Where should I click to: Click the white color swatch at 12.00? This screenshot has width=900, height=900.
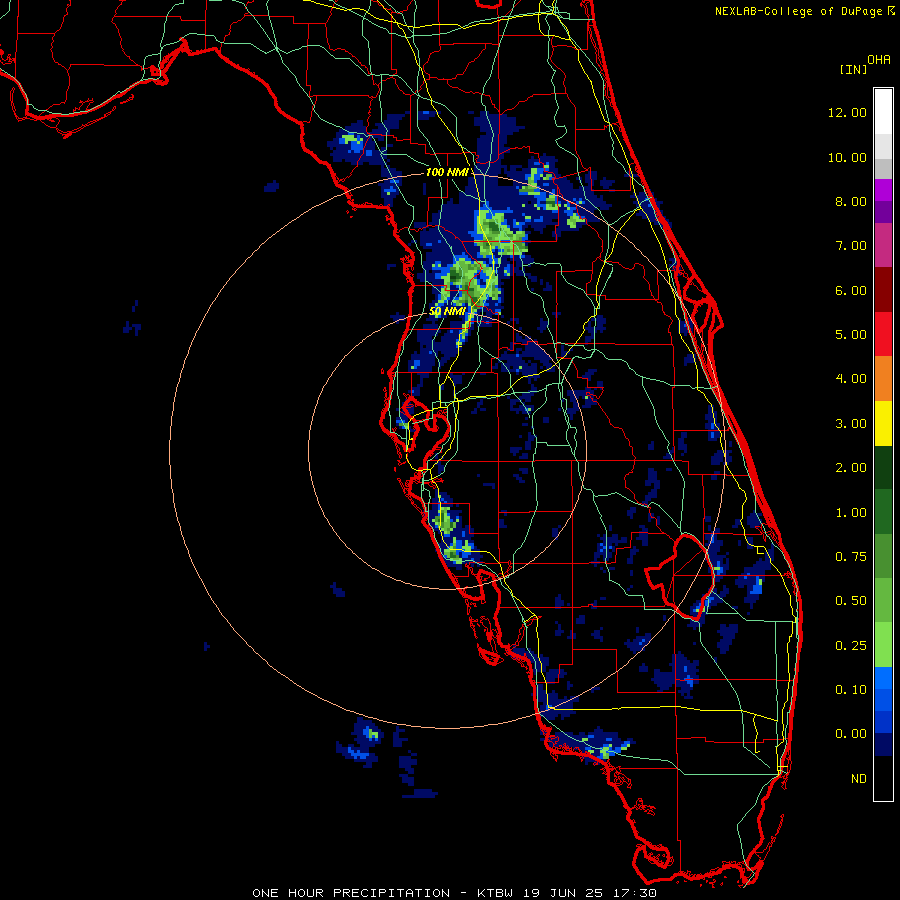click(x=883, y=111)
